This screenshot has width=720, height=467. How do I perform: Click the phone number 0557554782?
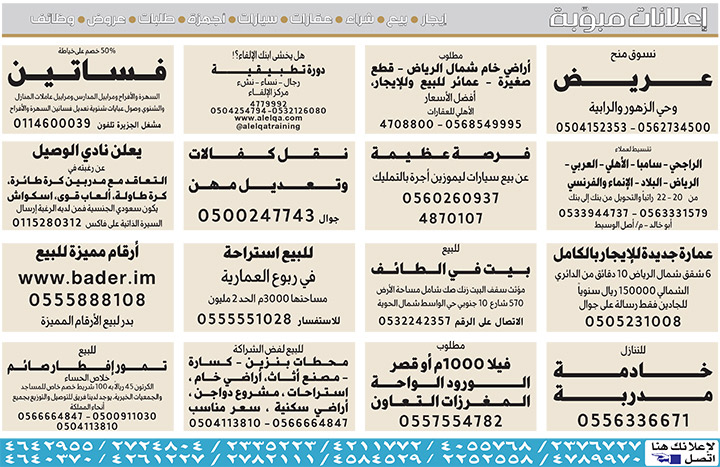[450, 421]
